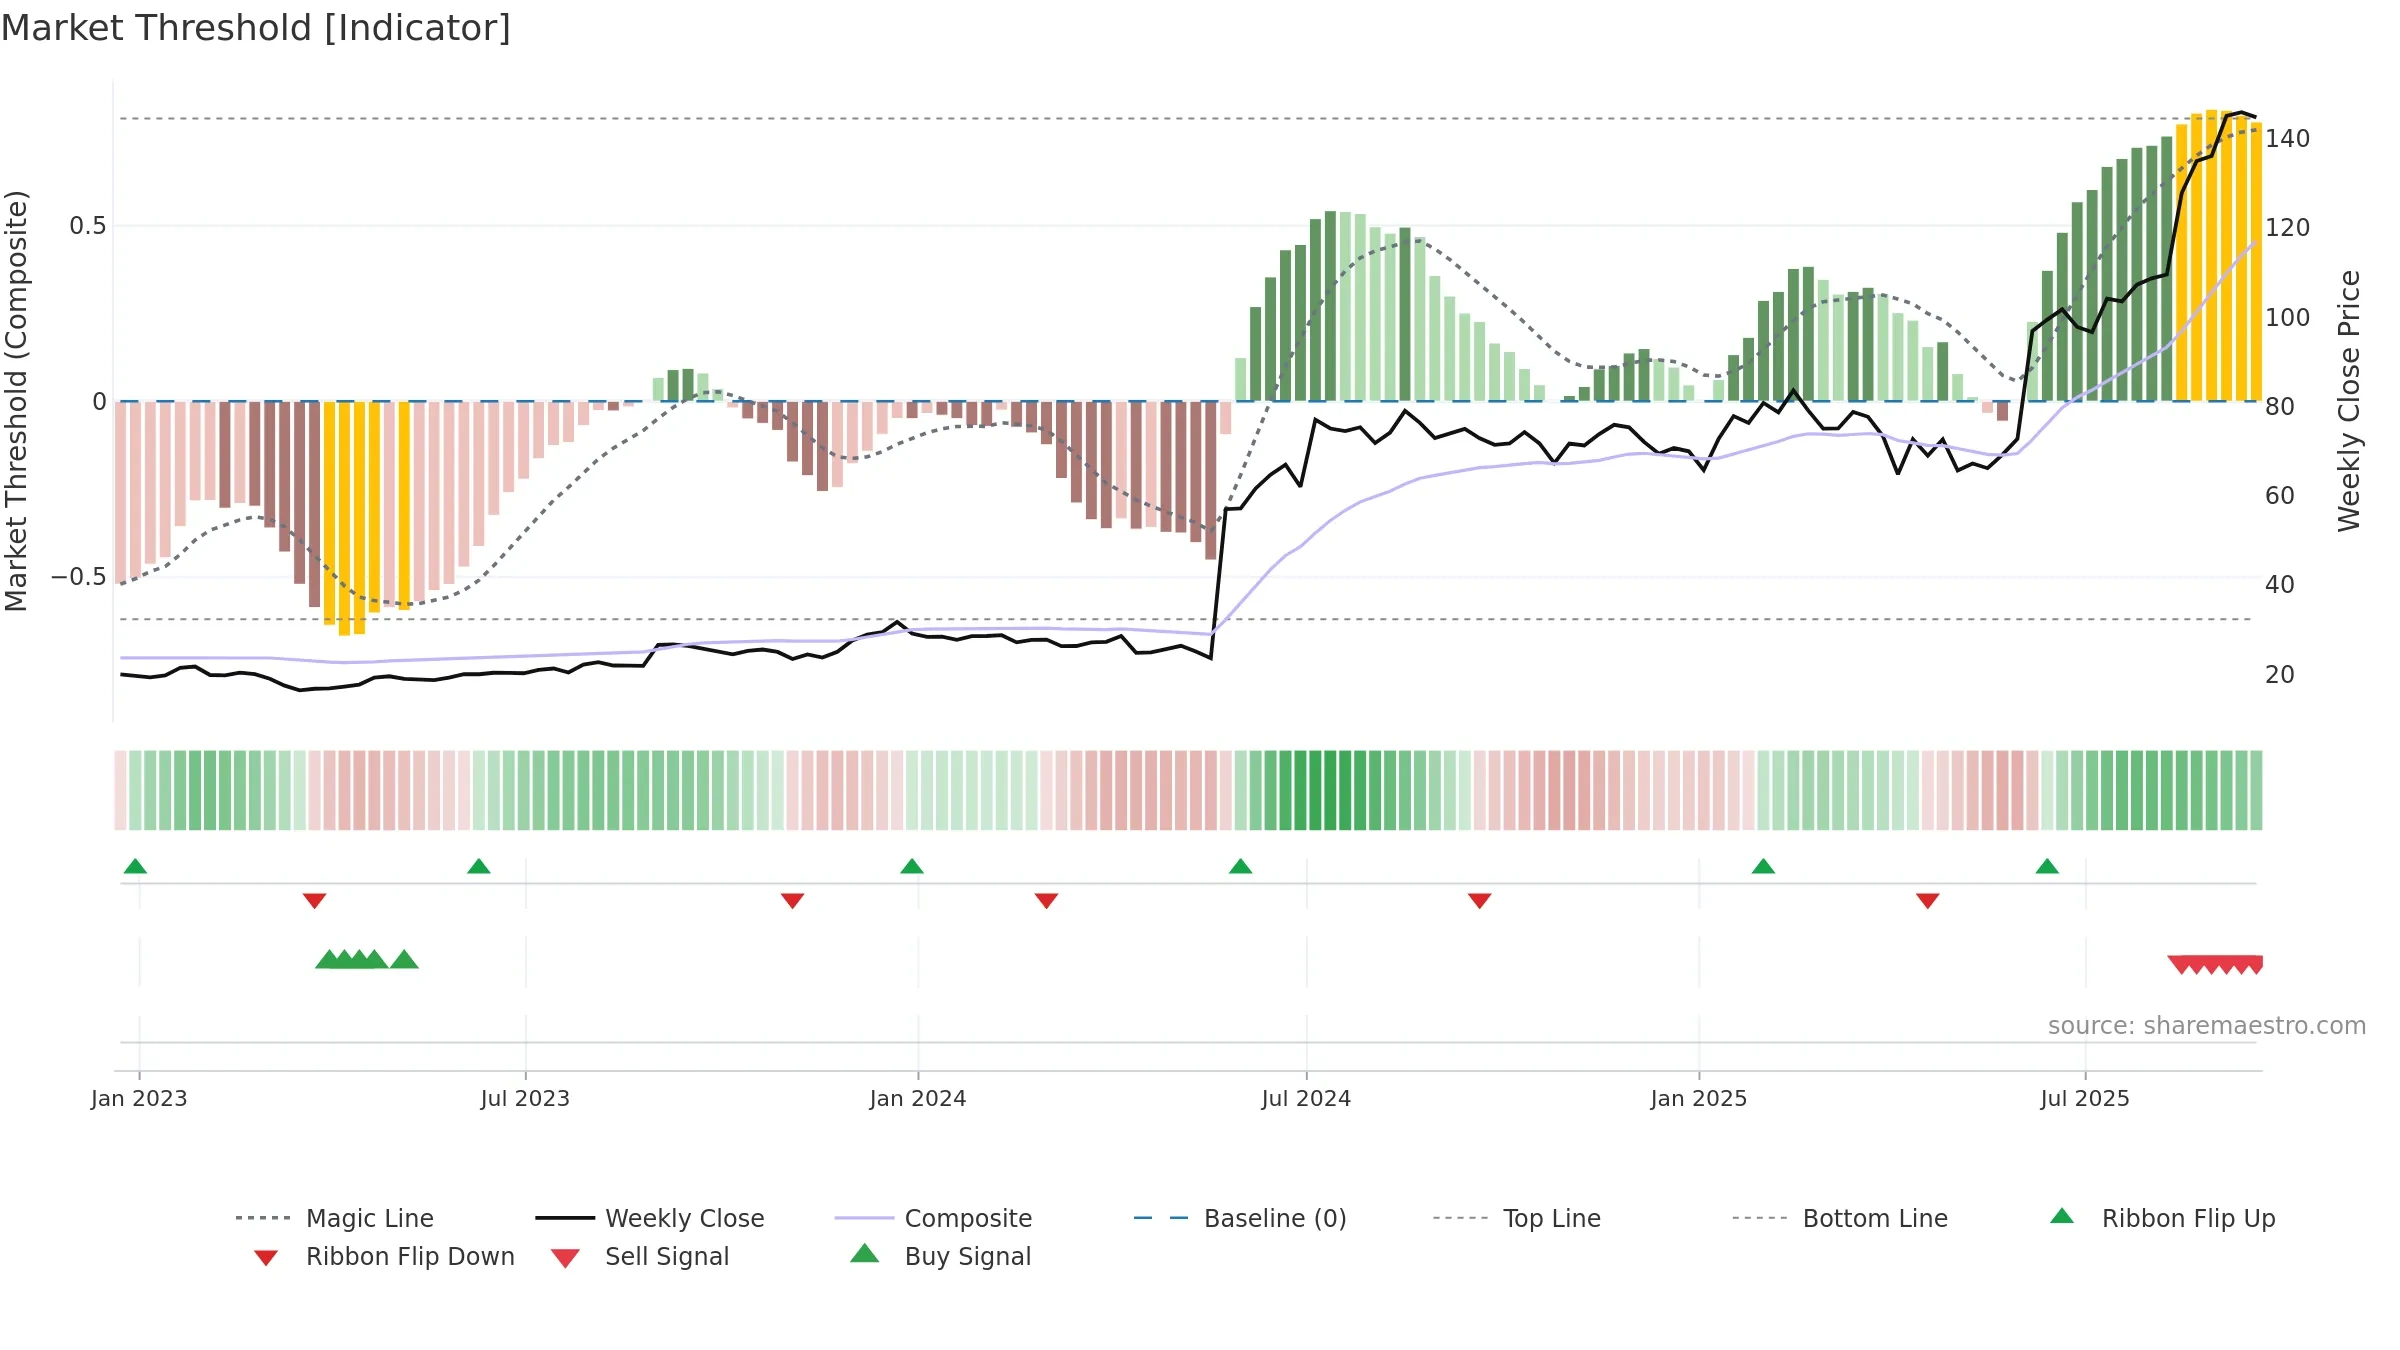This screenshot has width=2400, height=1350.
Task: Click the green Ribbon Flip Up marker at Jan 2023
Action: [135, 866]
